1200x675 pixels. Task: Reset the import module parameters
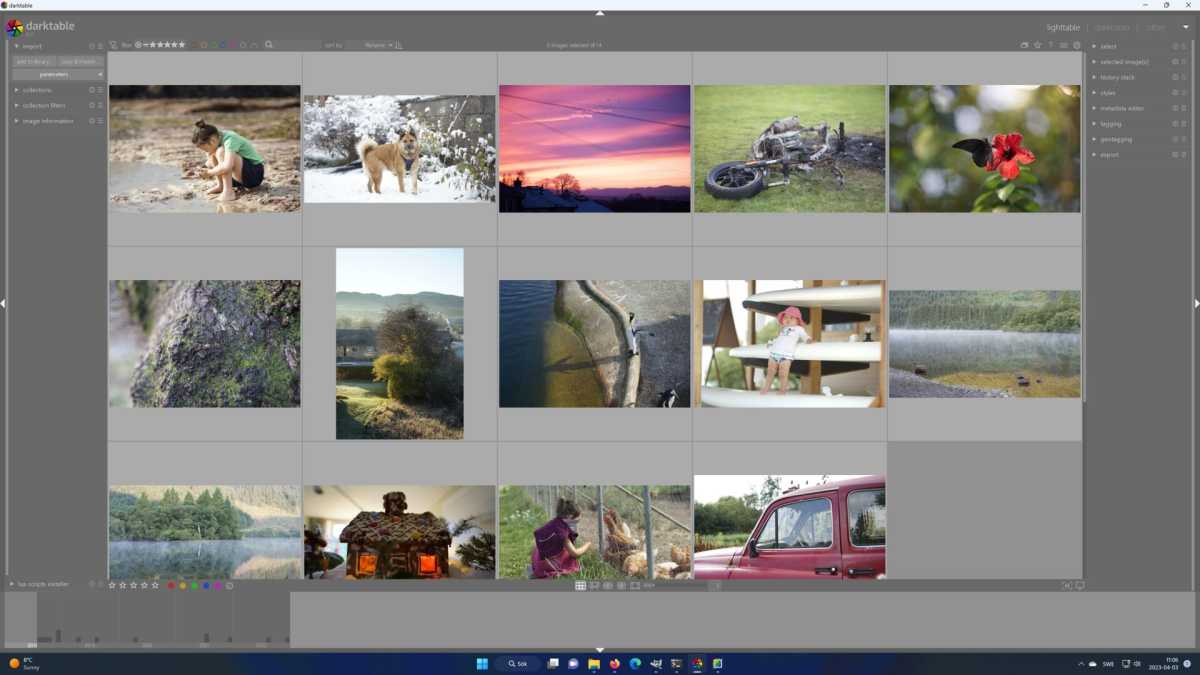pyautogui.click(x=92, y=46)
